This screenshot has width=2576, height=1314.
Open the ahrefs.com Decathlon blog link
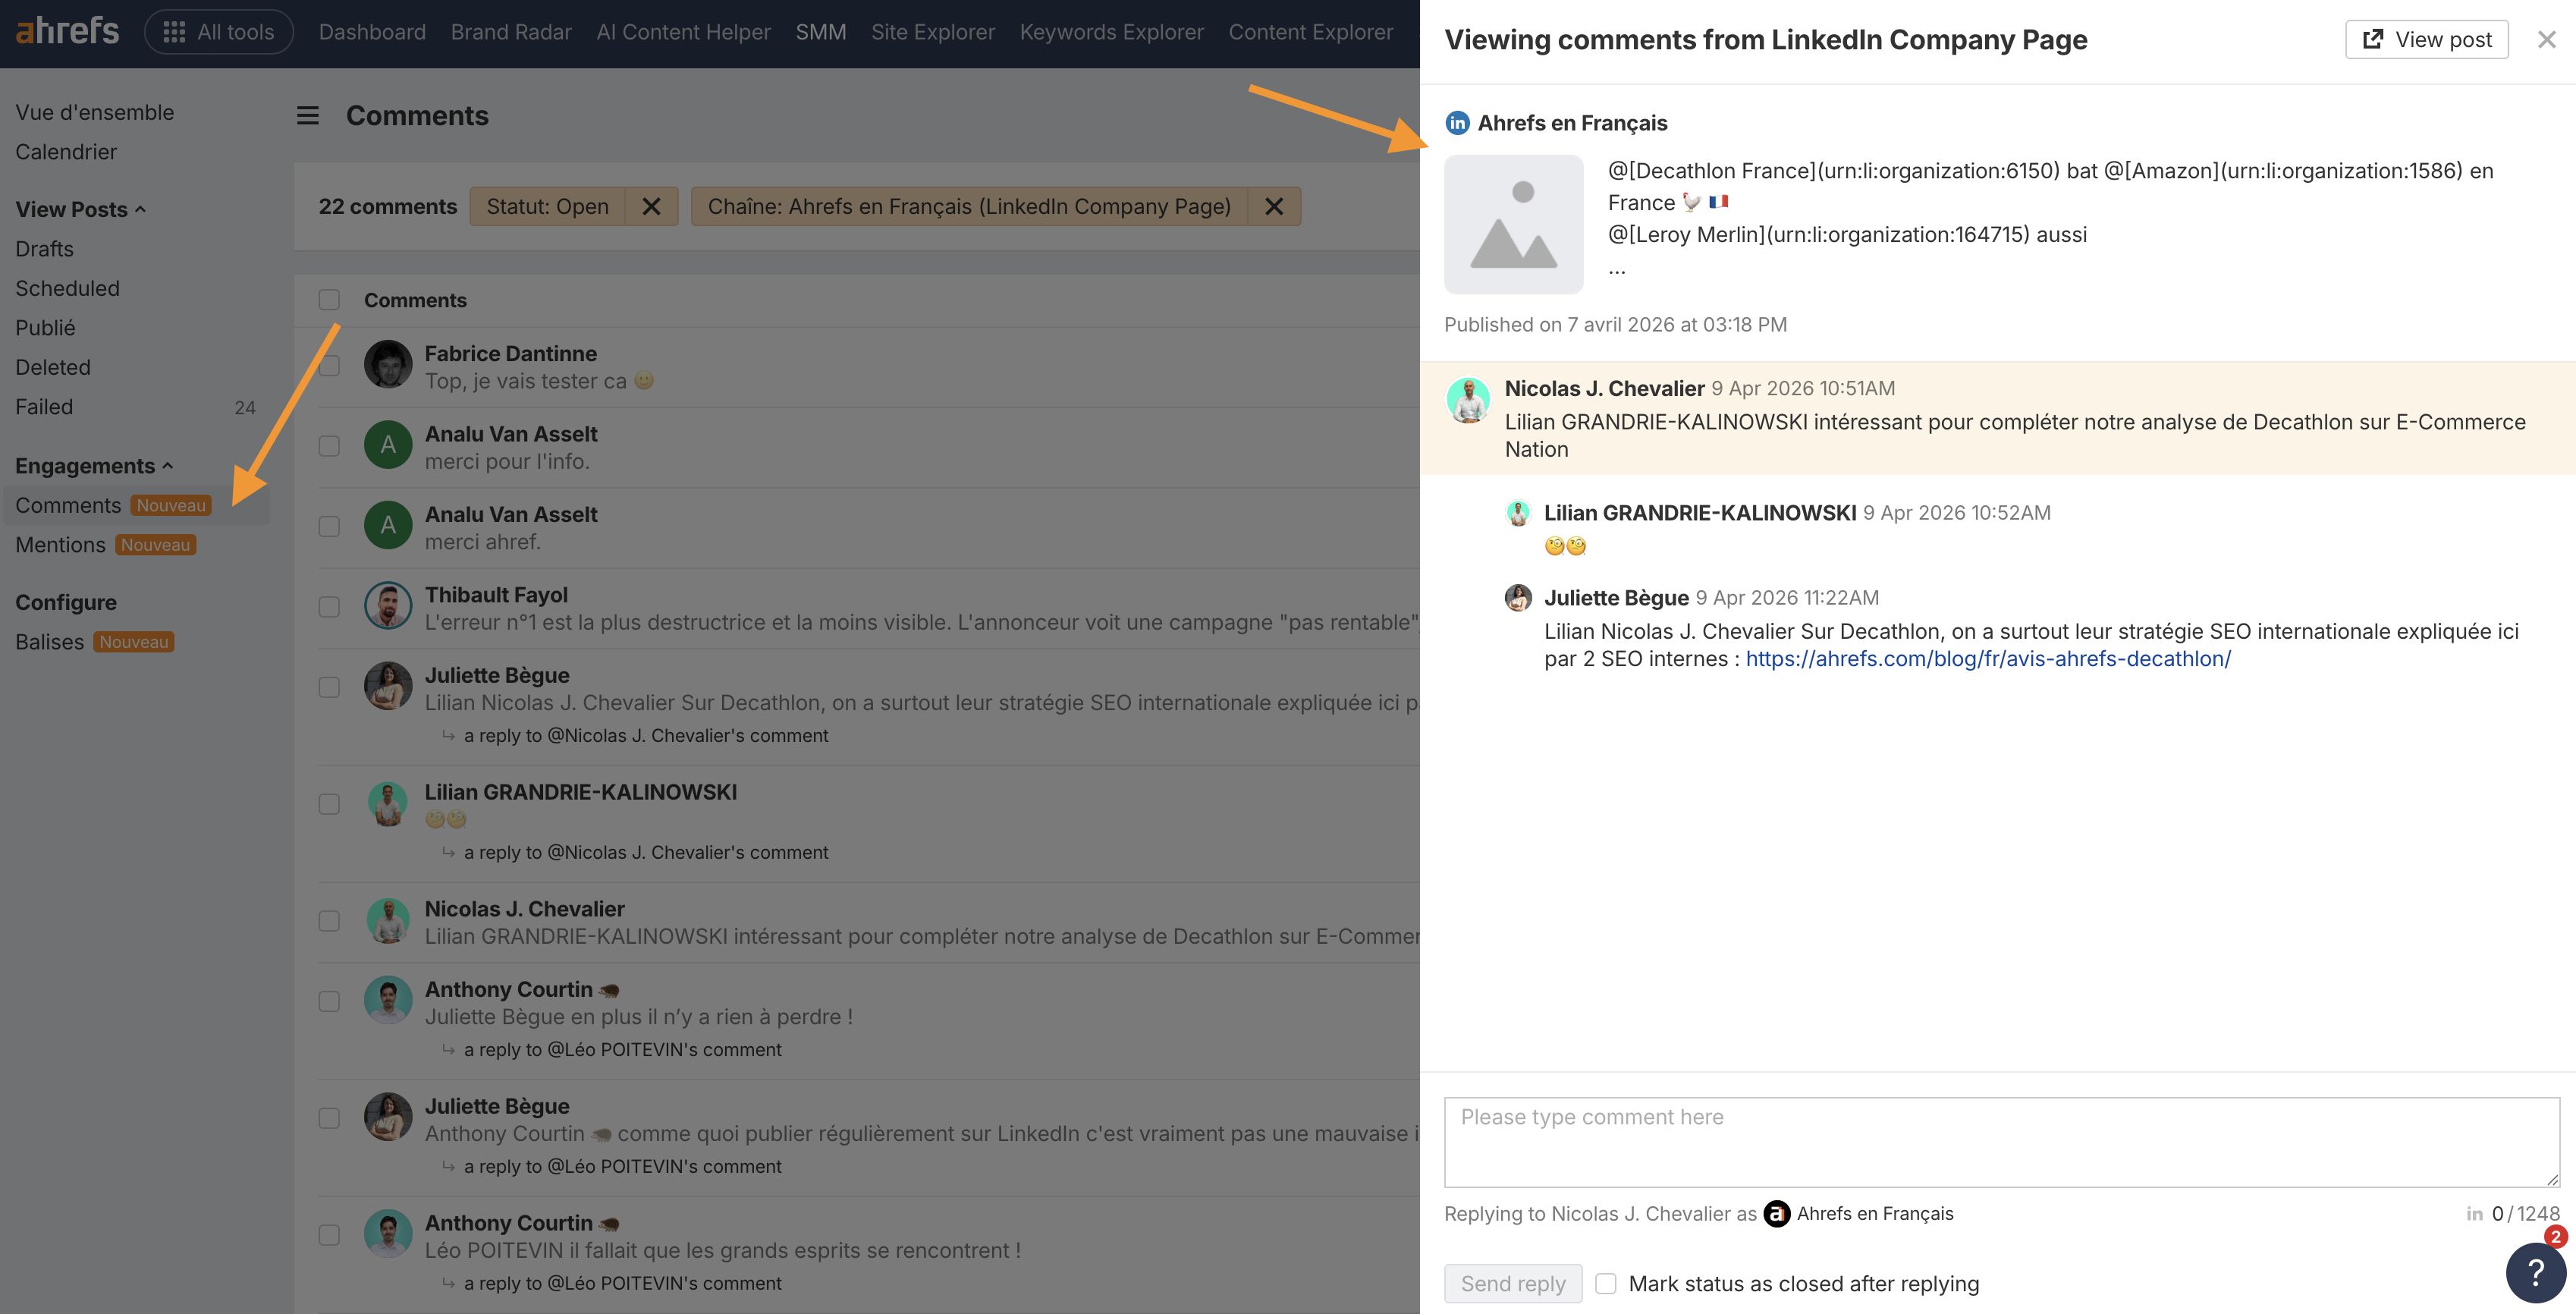(x=1988, y=659)
